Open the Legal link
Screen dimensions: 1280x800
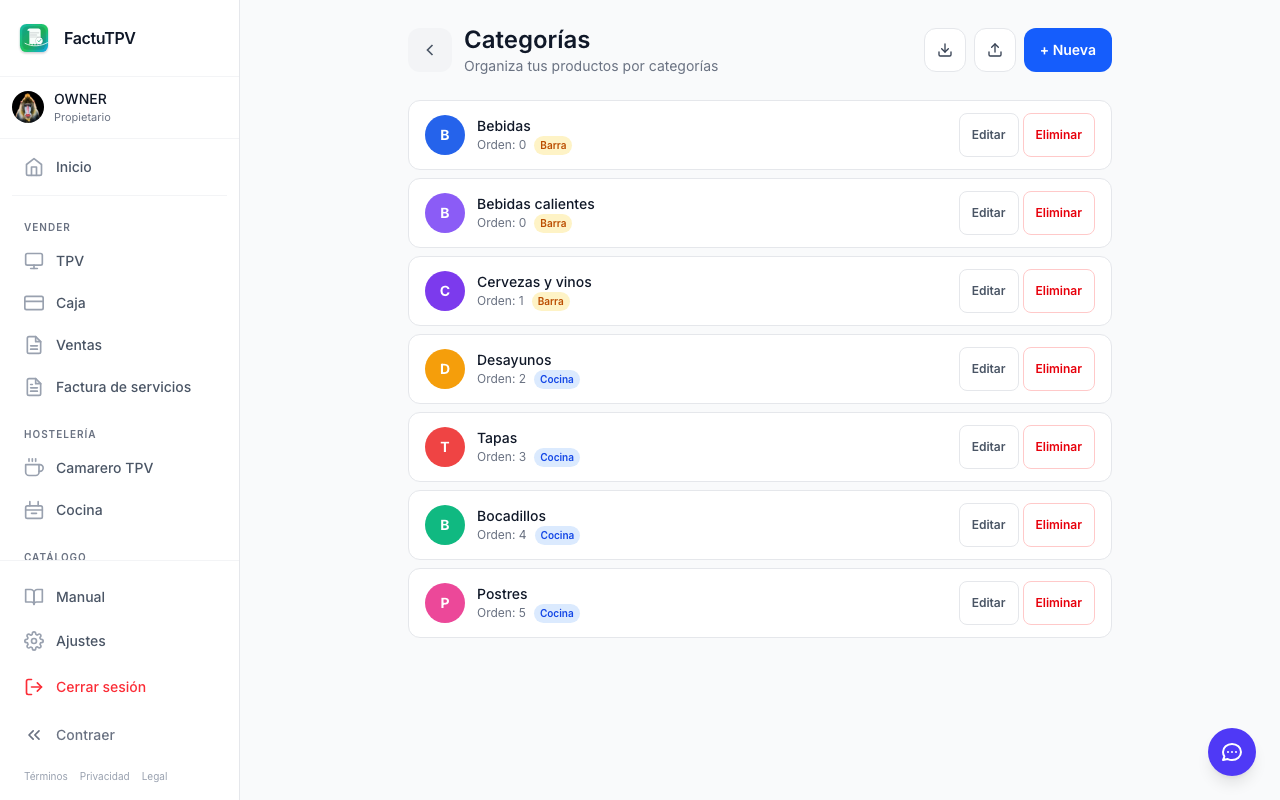154,776
